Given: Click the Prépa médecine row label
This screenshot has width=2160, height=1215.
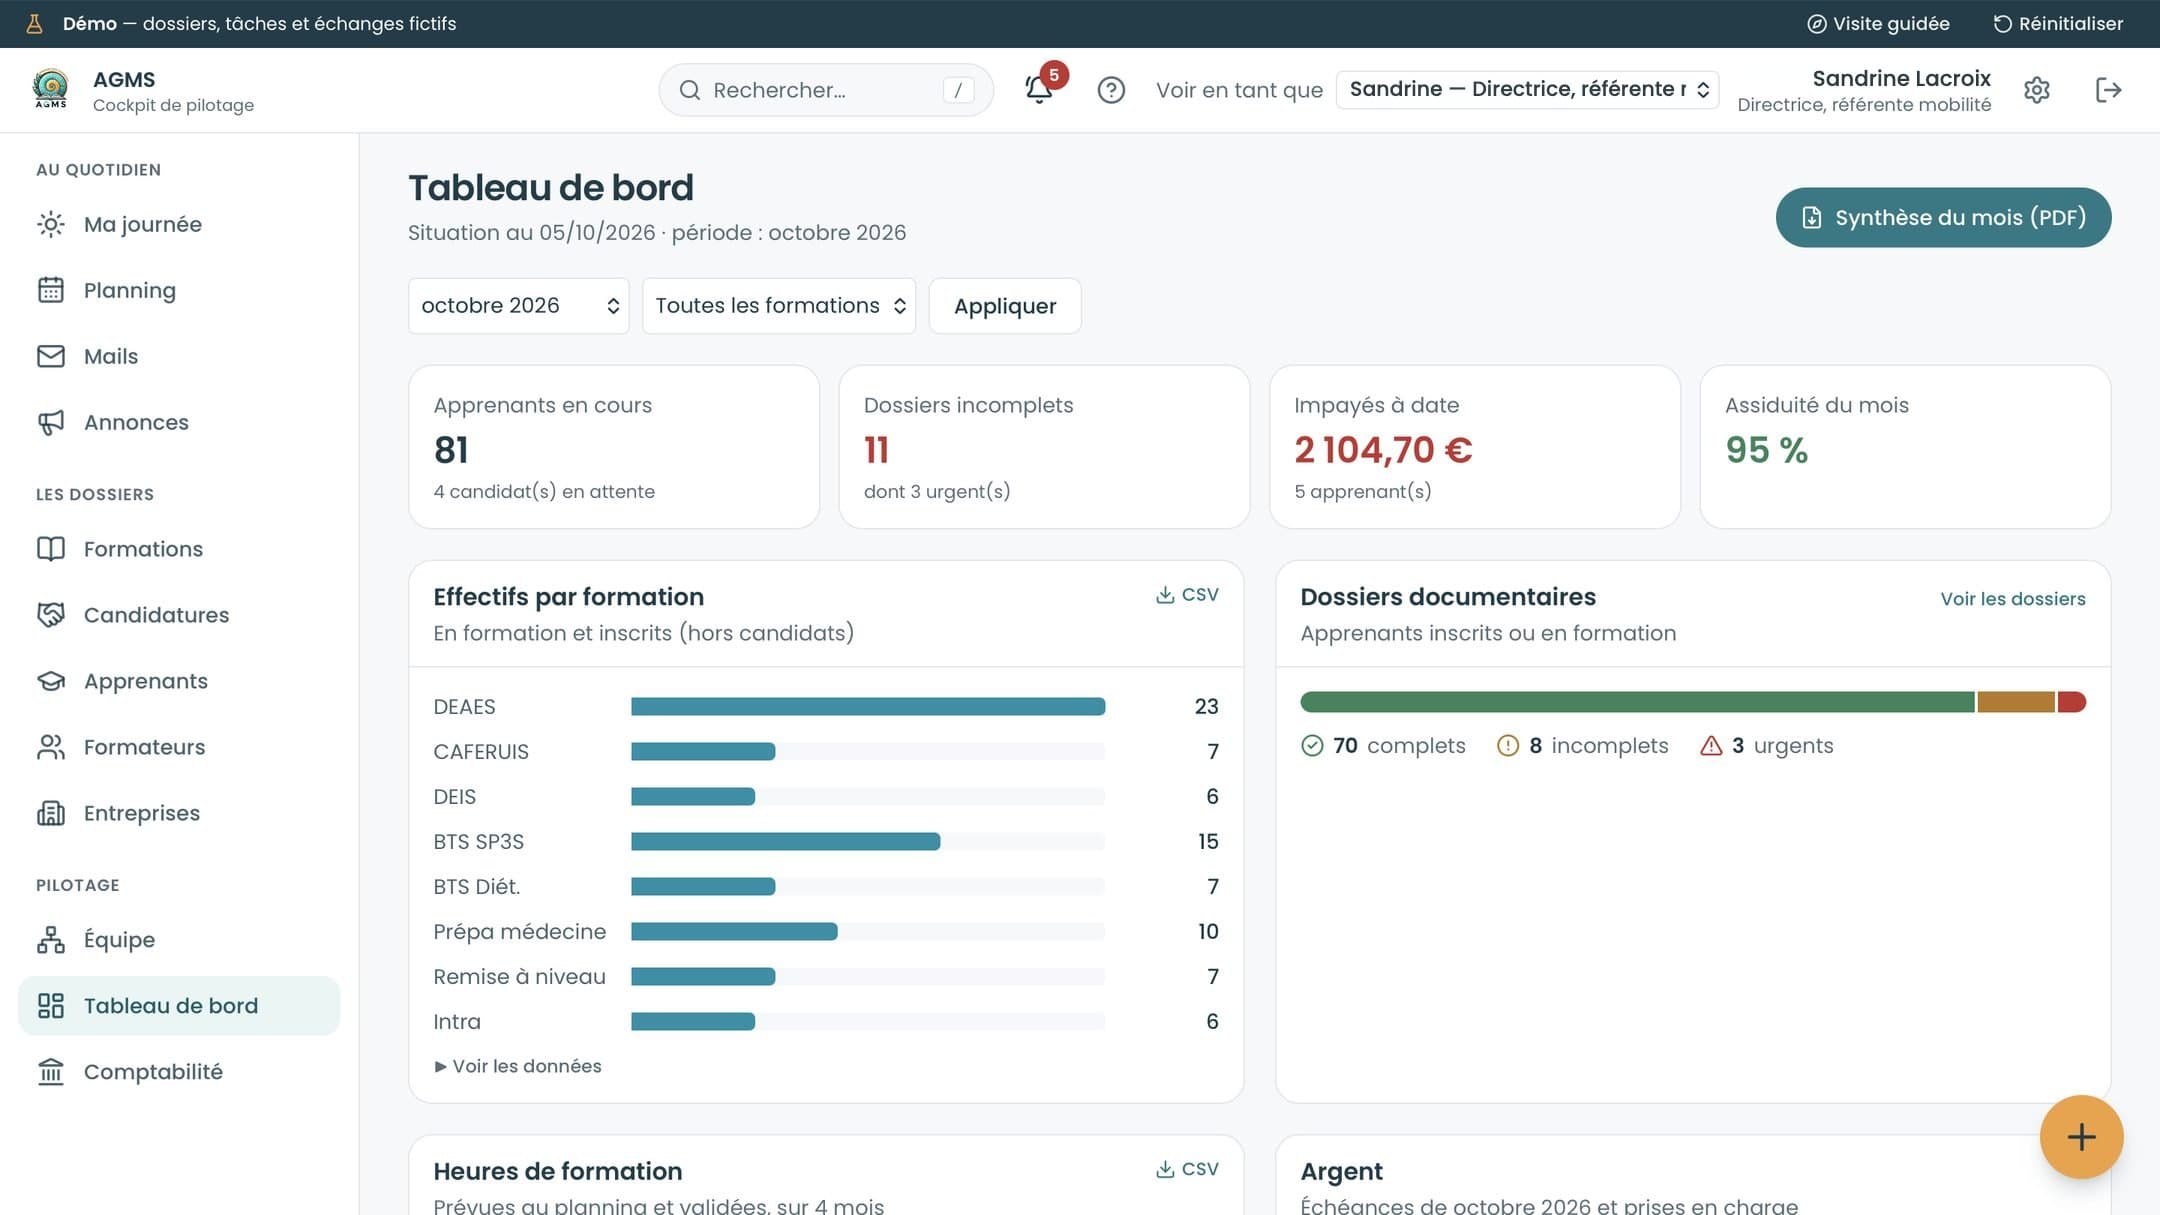Looking at the screenshot, I should coord(519,932).
